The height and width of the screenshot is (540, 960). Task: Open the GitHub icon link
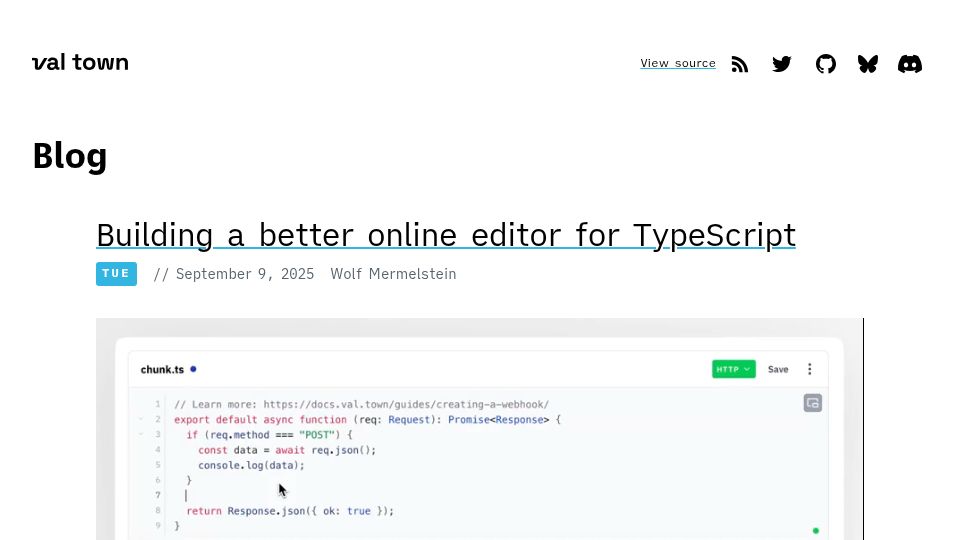[x=825, y=64]
